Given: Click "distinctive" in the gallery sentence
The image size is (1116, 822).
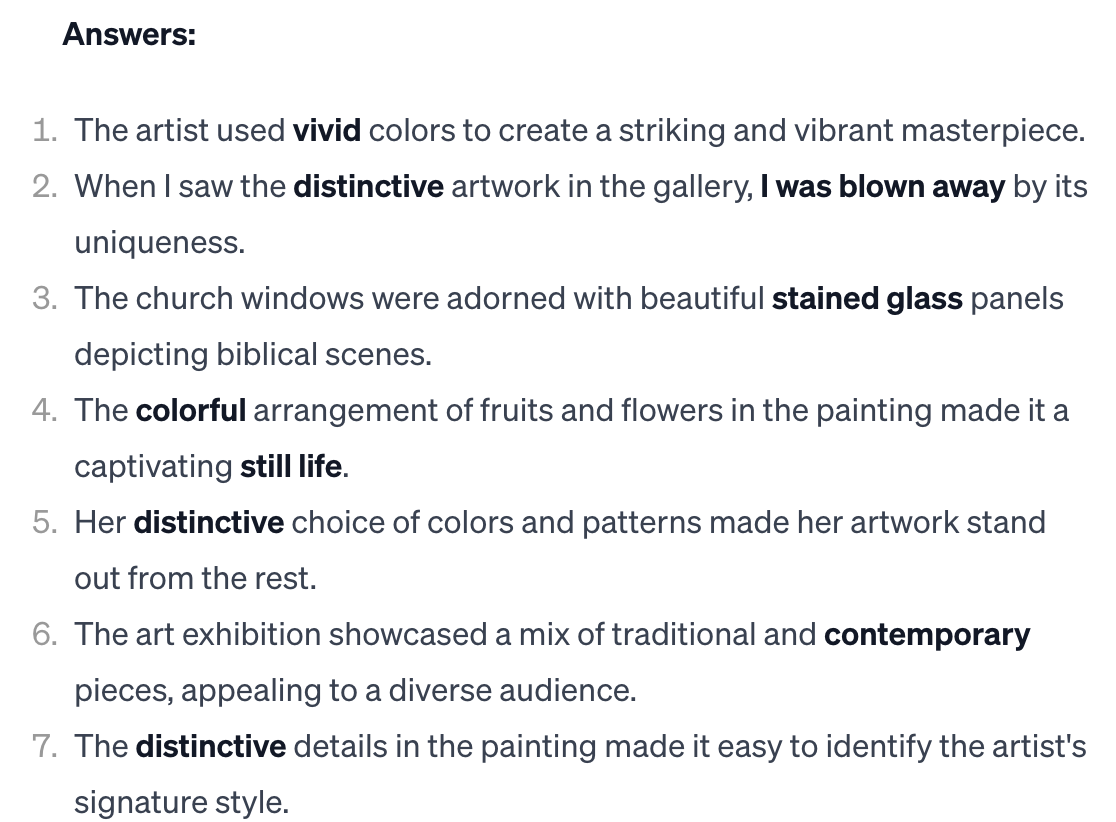Looking at the screenshot, I should point(368,187).
